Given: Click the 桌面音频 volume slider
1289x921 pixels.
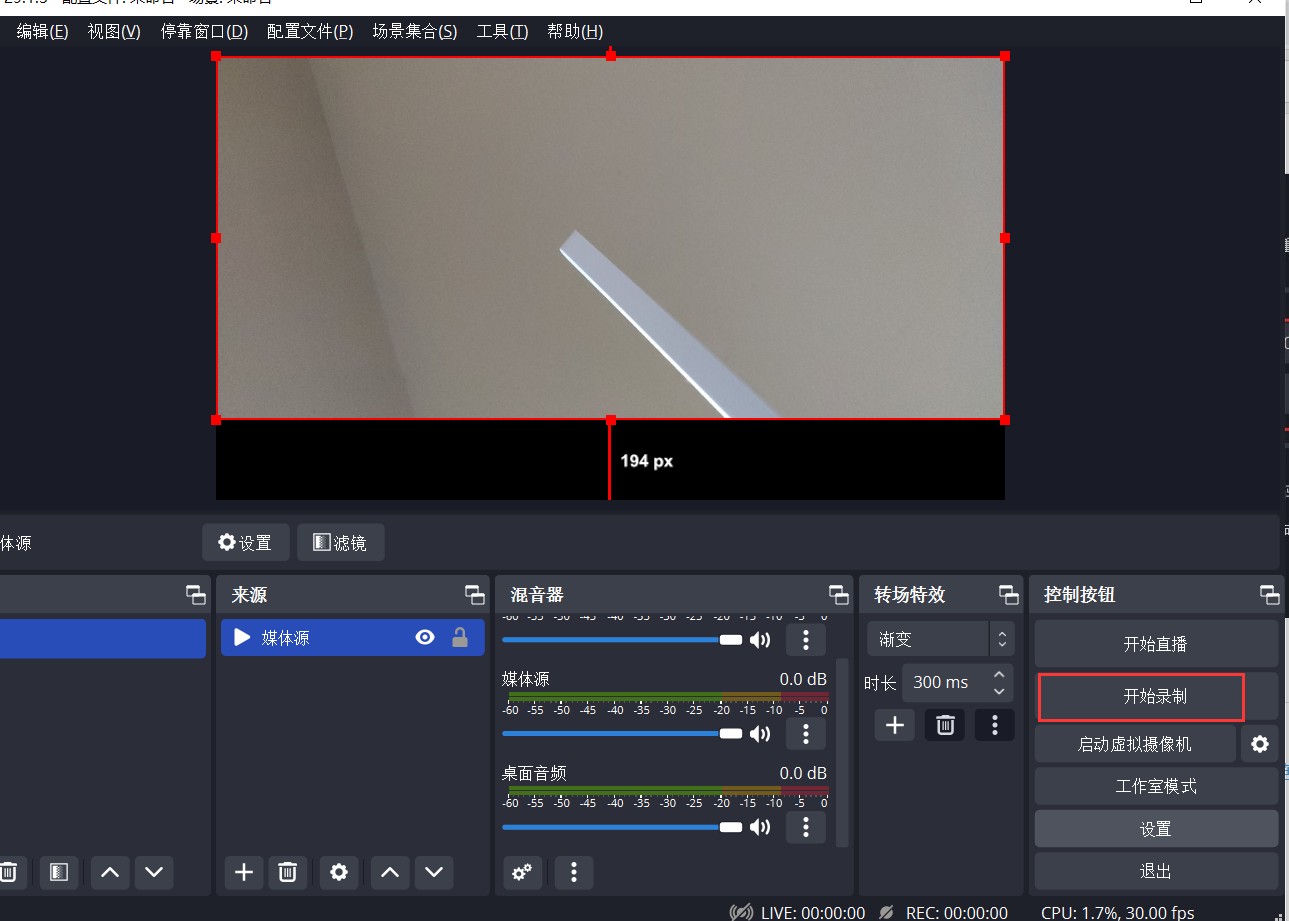Looking at the screenshot, I should point(622,827).
